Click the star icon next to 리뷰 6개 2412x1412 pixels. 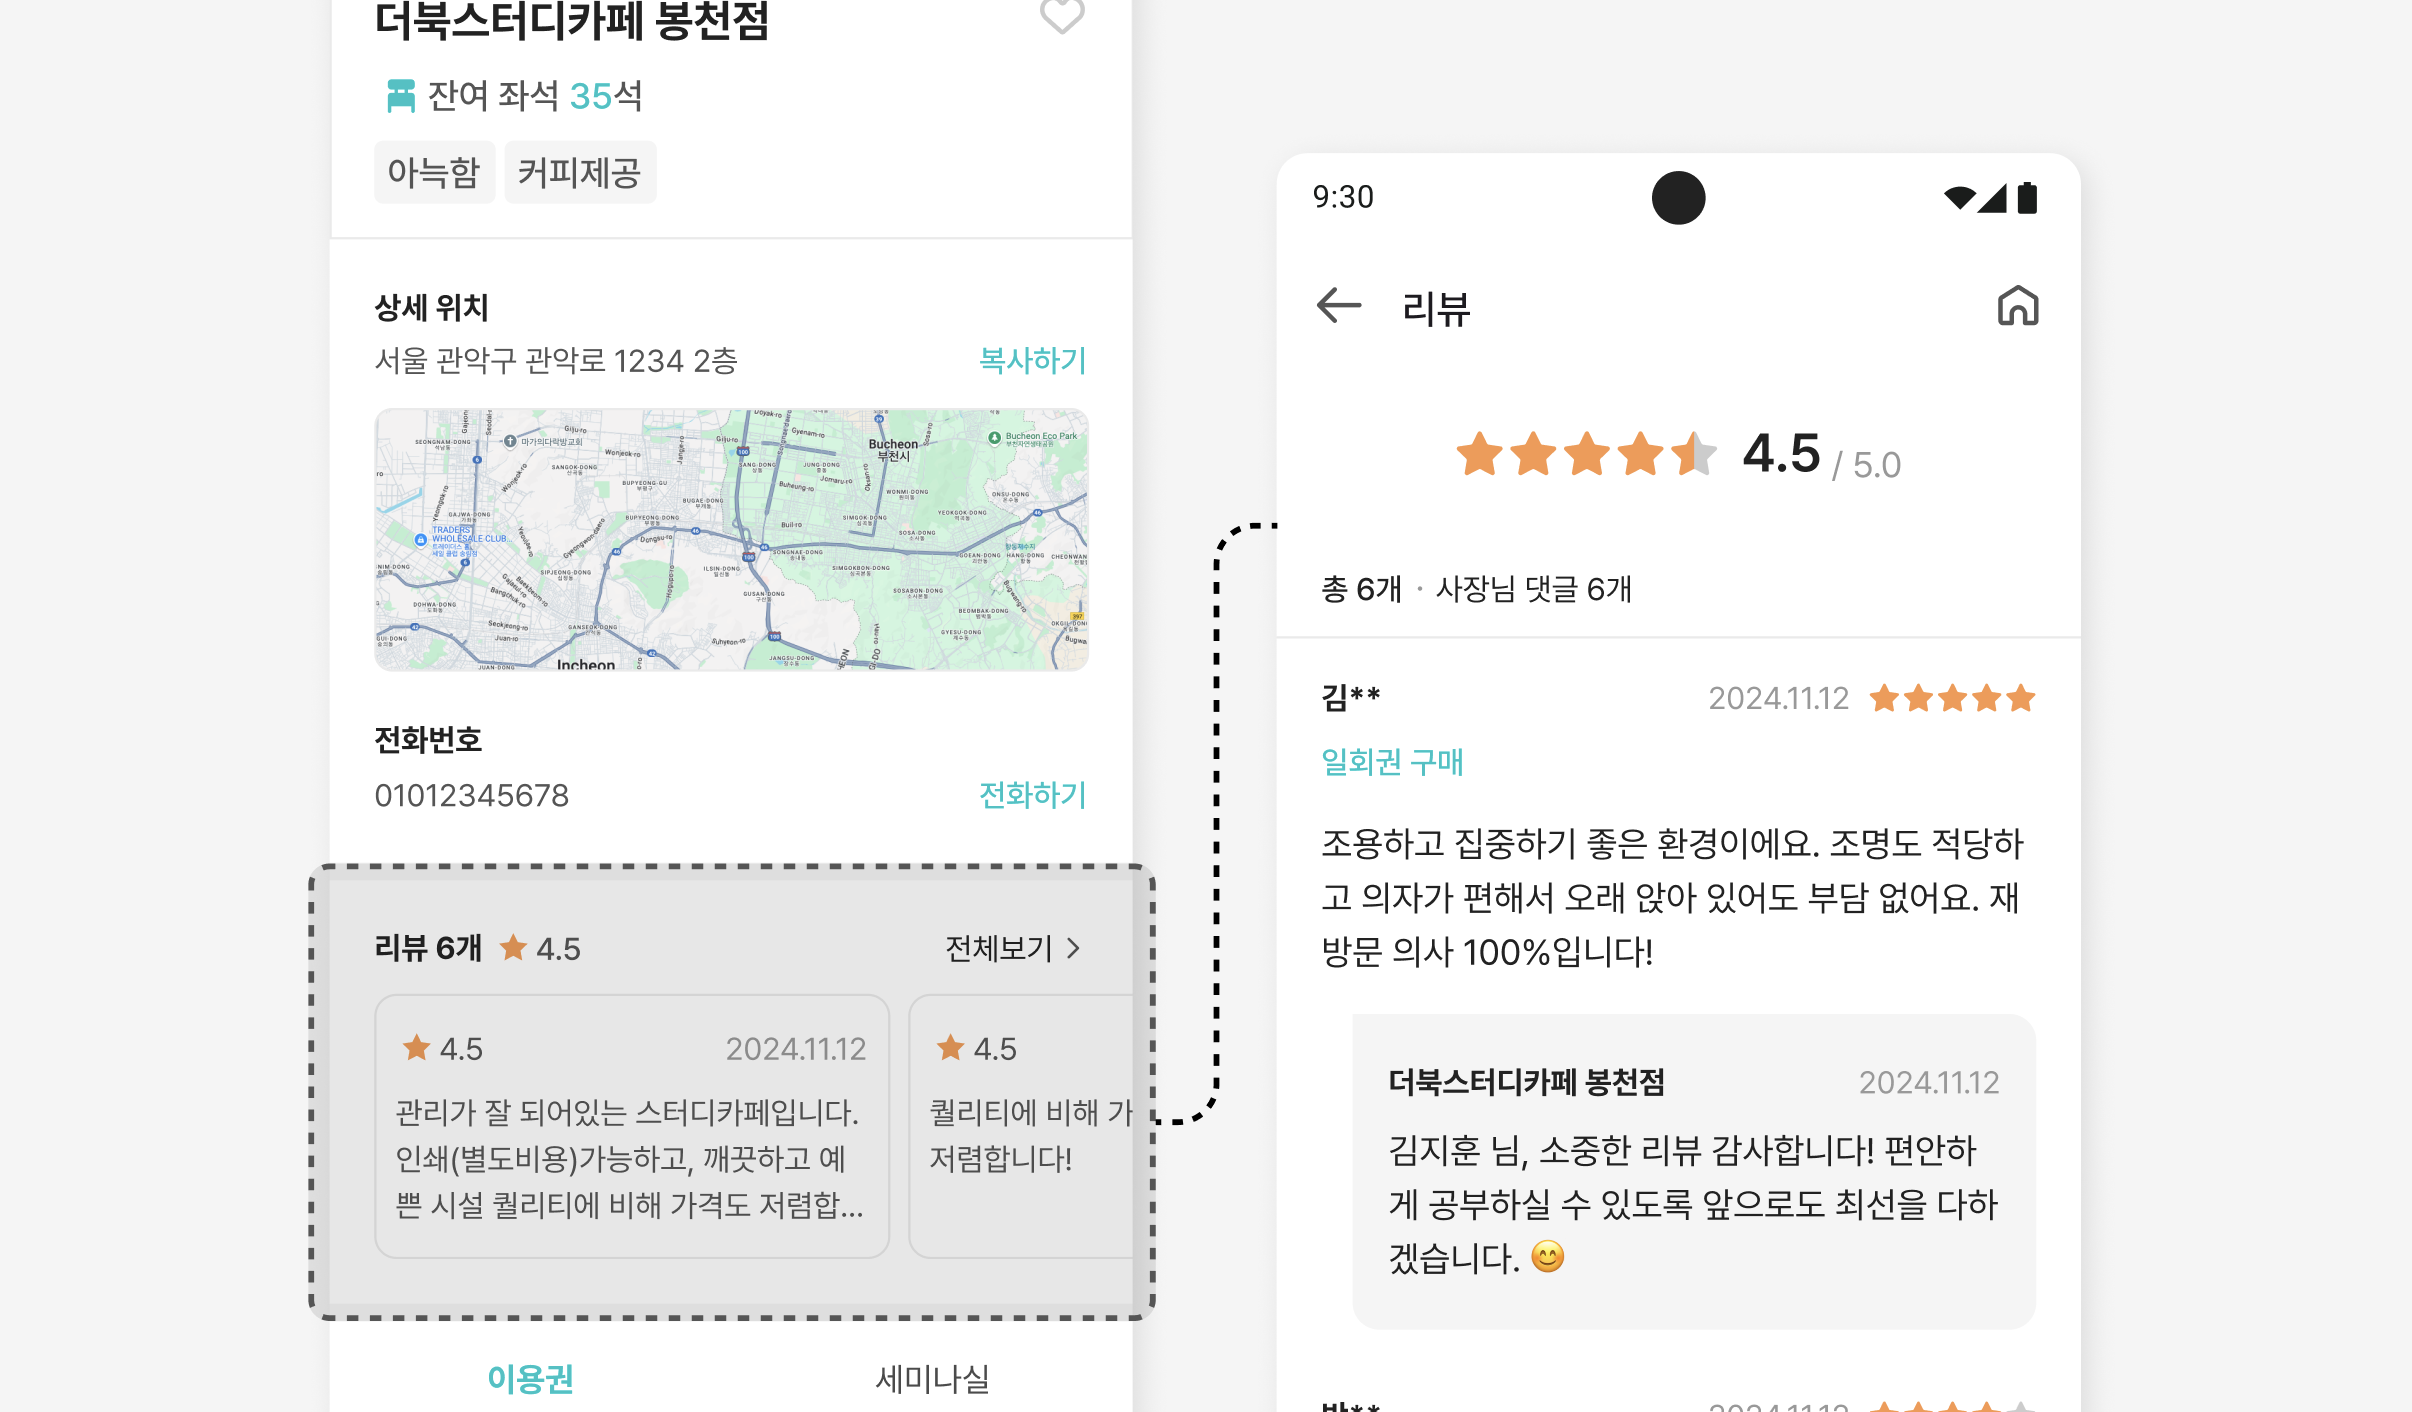point(513,947)
